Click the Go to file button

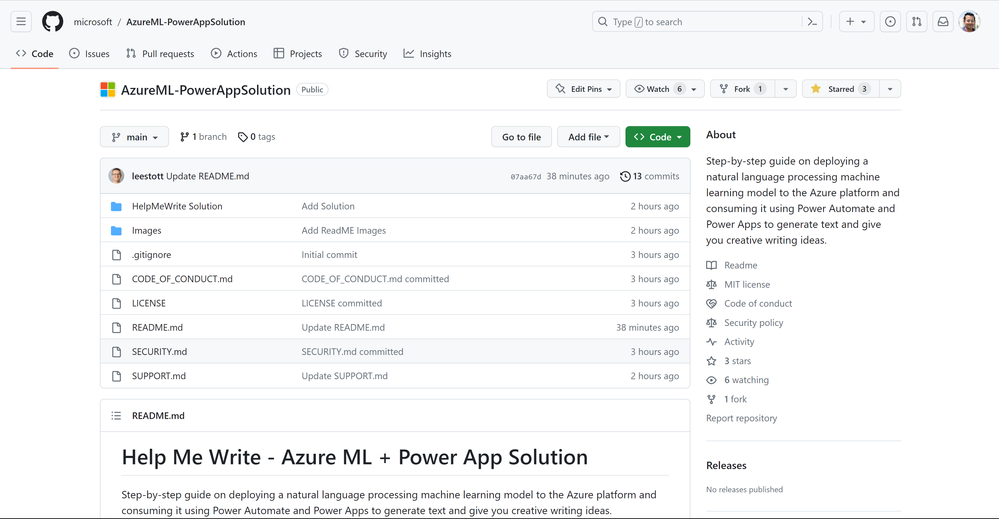point(521,137)
